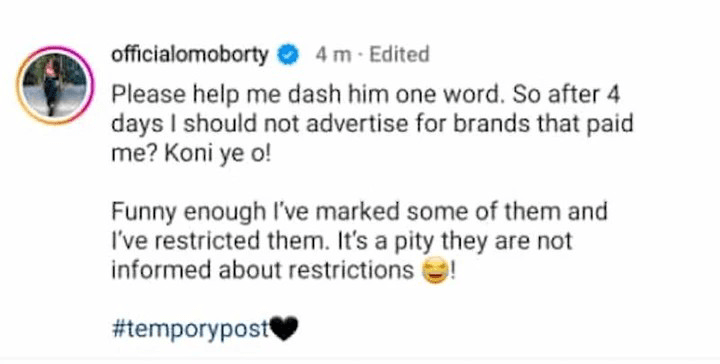Open officialomoborty's profile picture with story ring
The image size is (720, 364).
pyautogui.click(x=55, y=85)
